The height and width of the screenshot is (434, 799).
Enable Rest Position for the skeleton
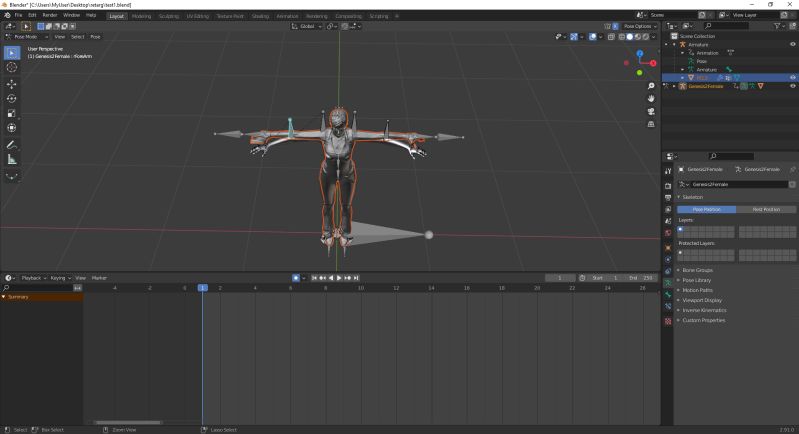click(x=765, y=209)
